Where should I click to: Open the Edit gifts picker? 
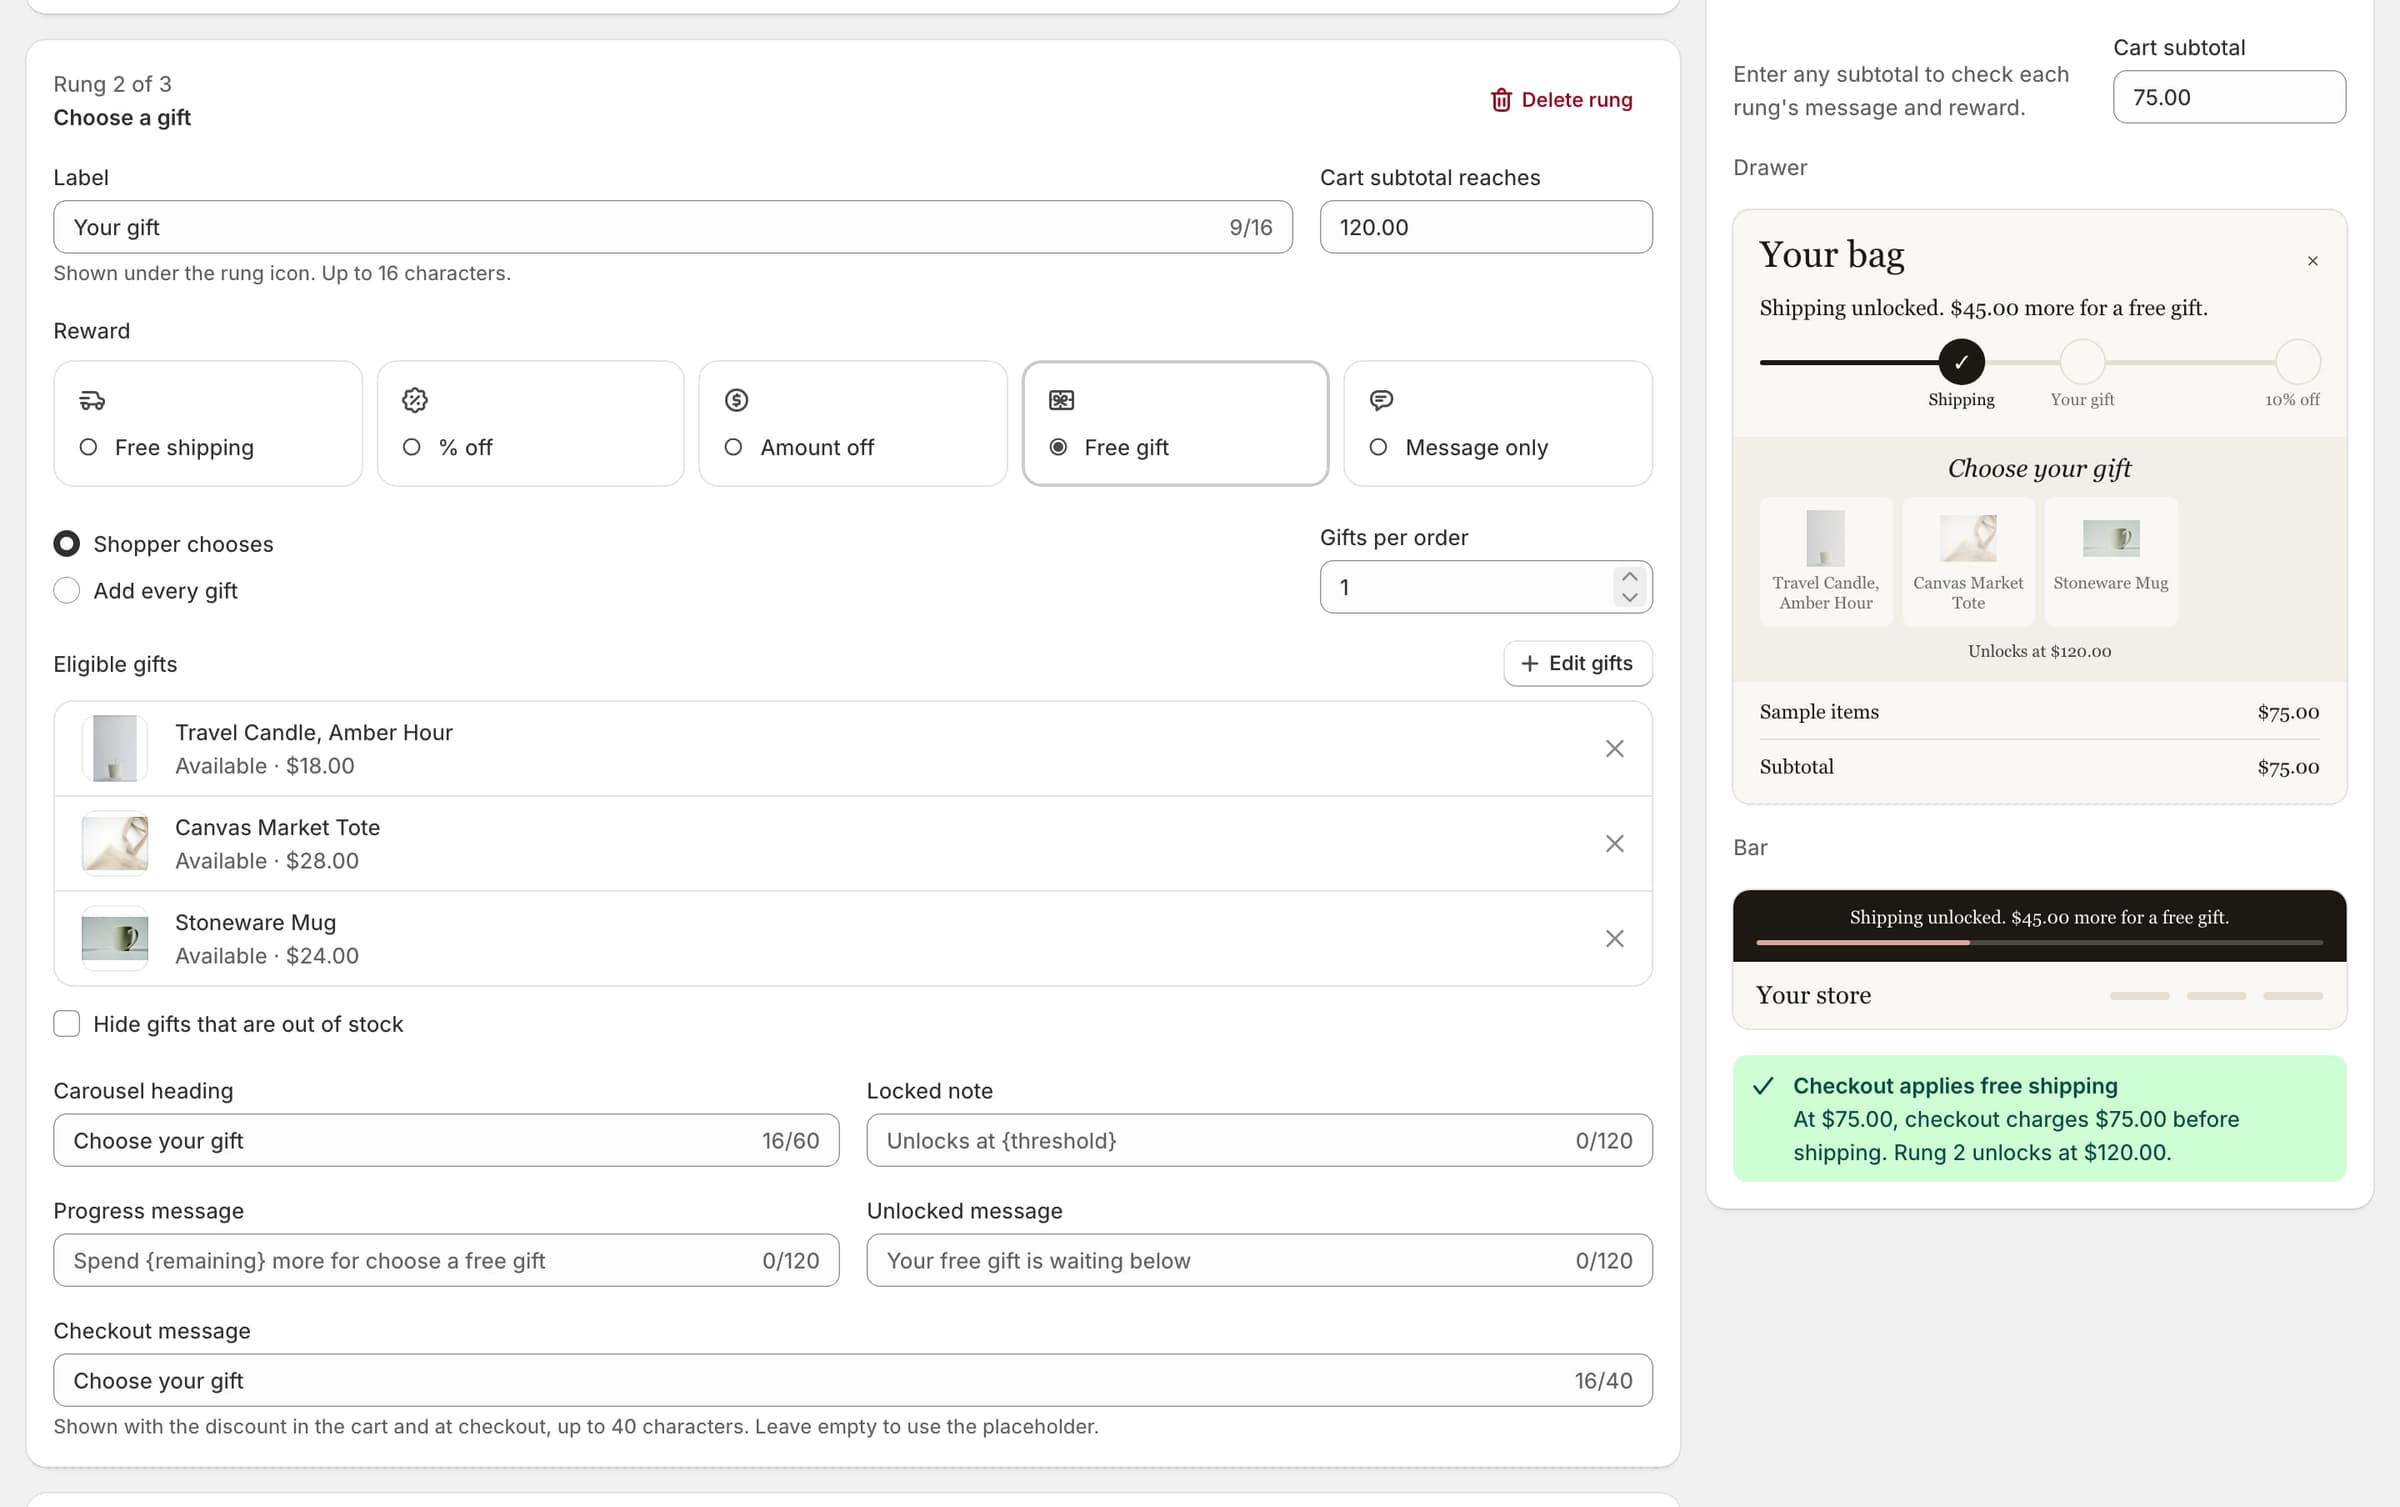click(x=1577, y=663)
